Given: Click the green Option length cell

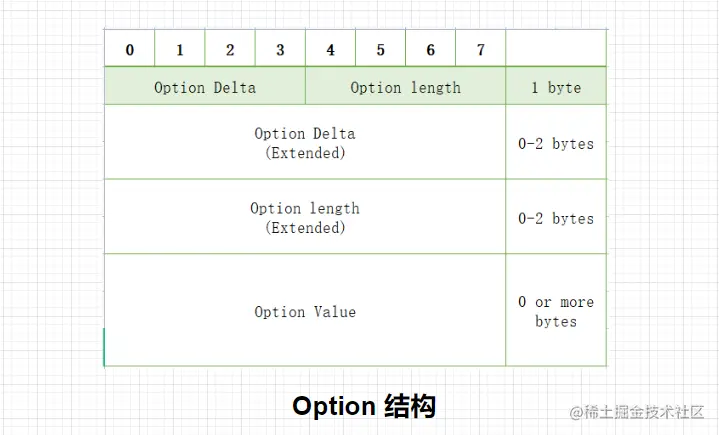Looking at the screenshot, I should point(405,86).
